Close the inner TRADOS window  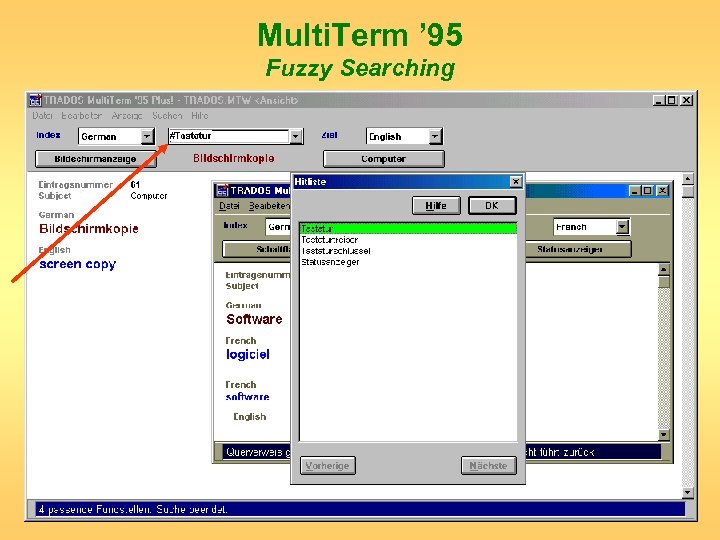point(662,191)
